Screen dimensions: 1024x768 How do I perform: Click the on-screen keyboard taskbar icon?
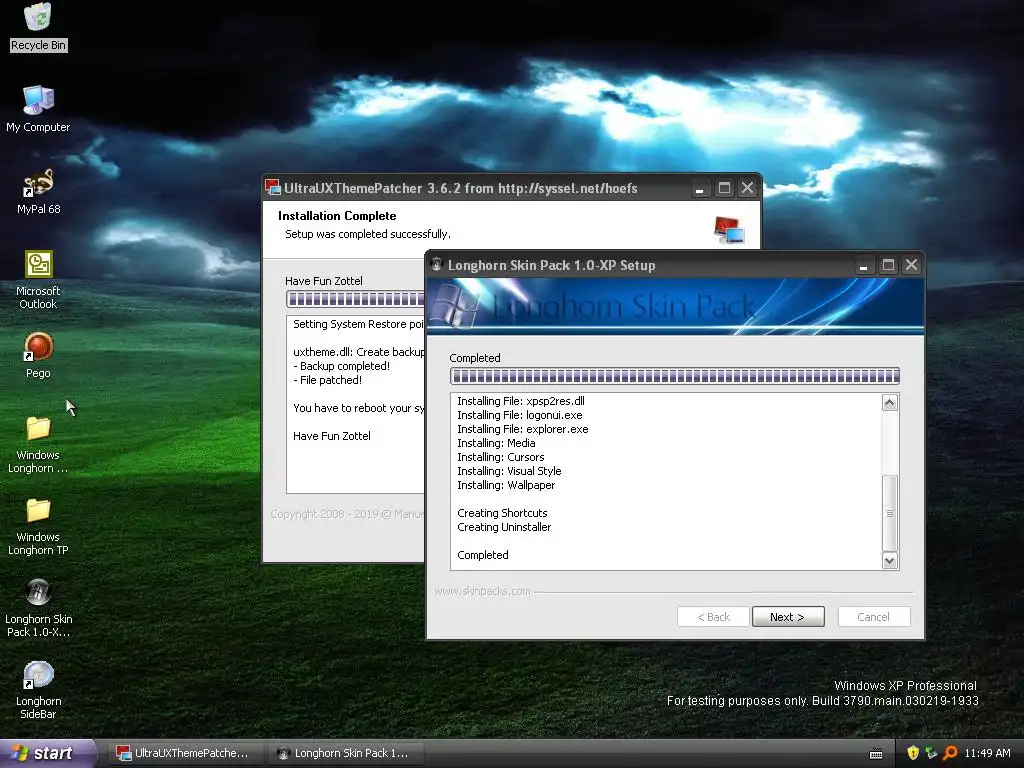[876, 754]
